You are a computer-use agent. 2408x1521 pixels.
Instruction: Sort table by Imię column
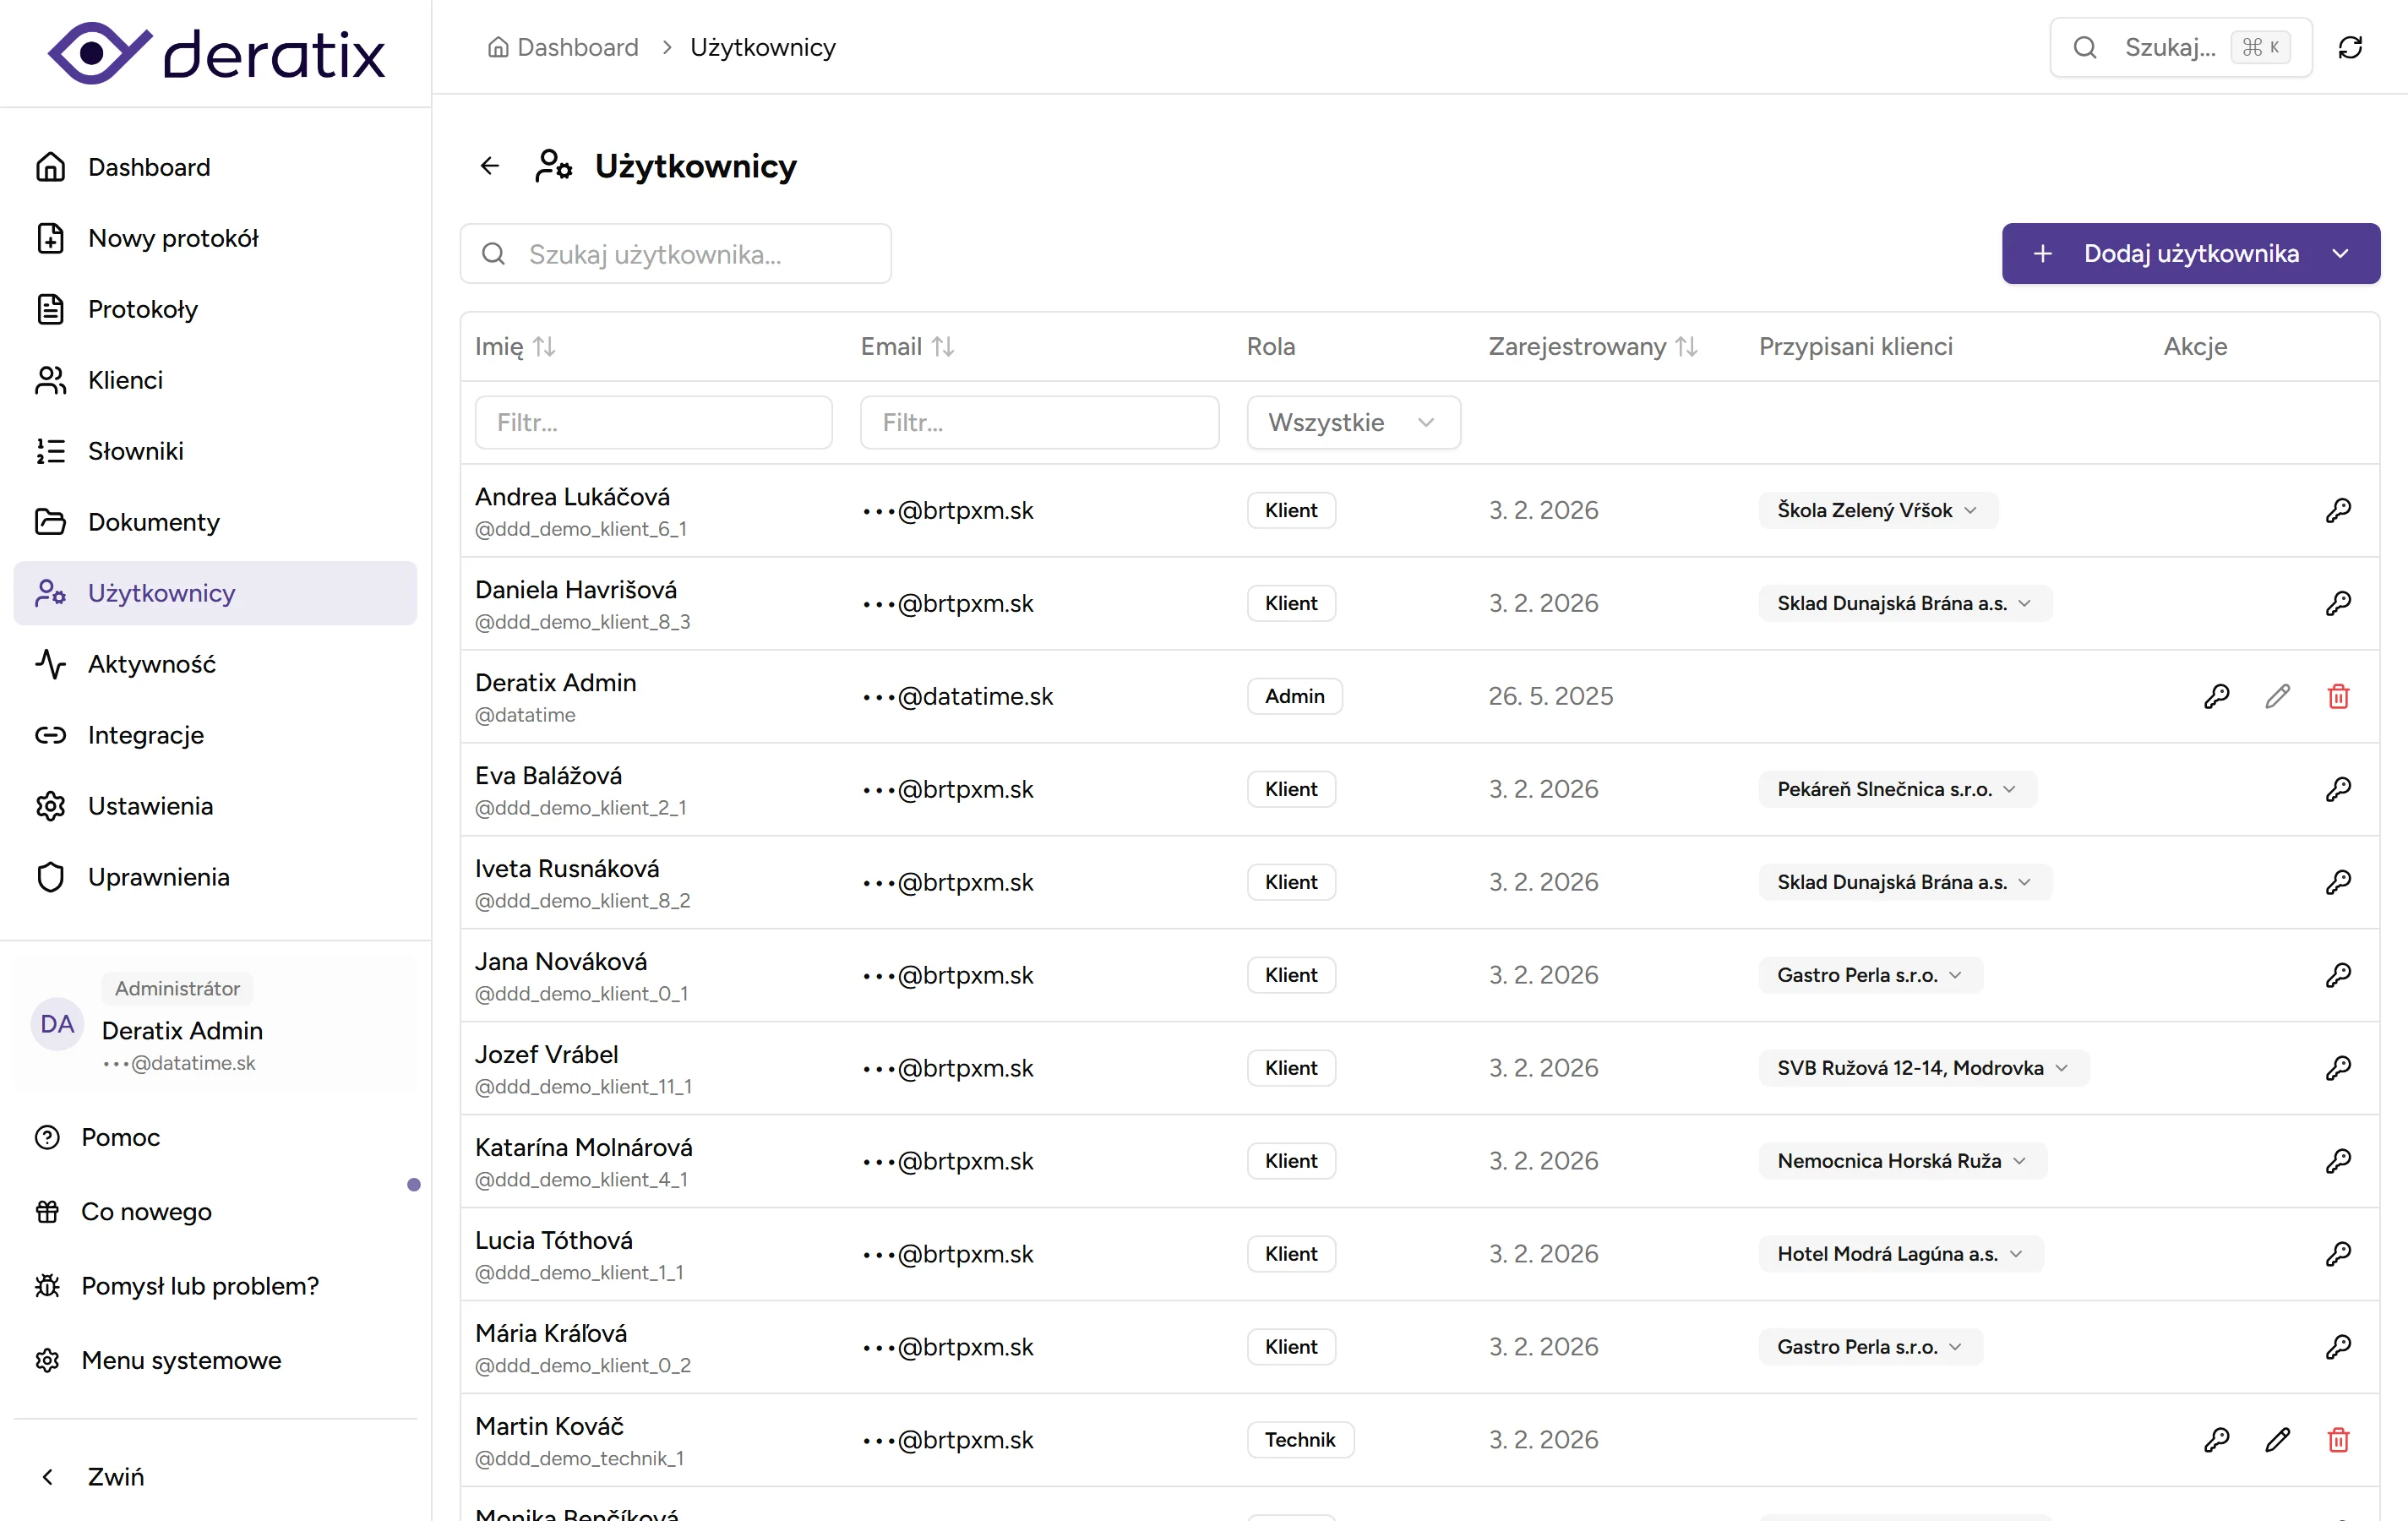[x=515, y=346]
